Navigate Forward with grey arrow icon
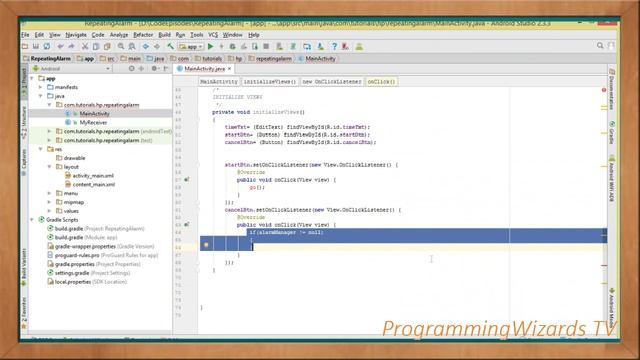This screenshot has height=360, width=640. pos(157,47)
